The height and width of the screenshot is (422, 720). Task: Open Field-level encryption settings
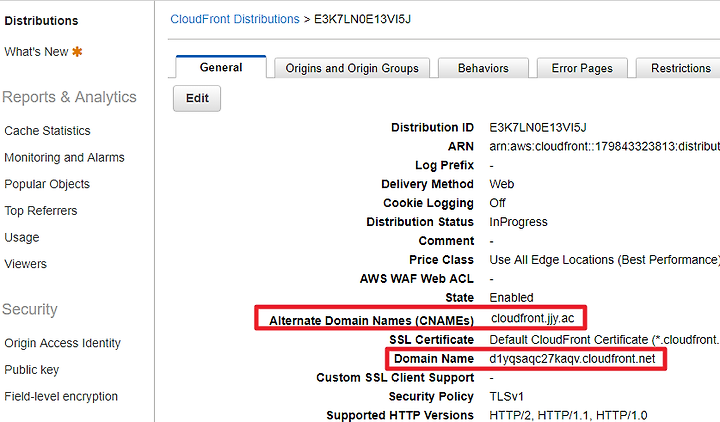(x=61, y=396)
